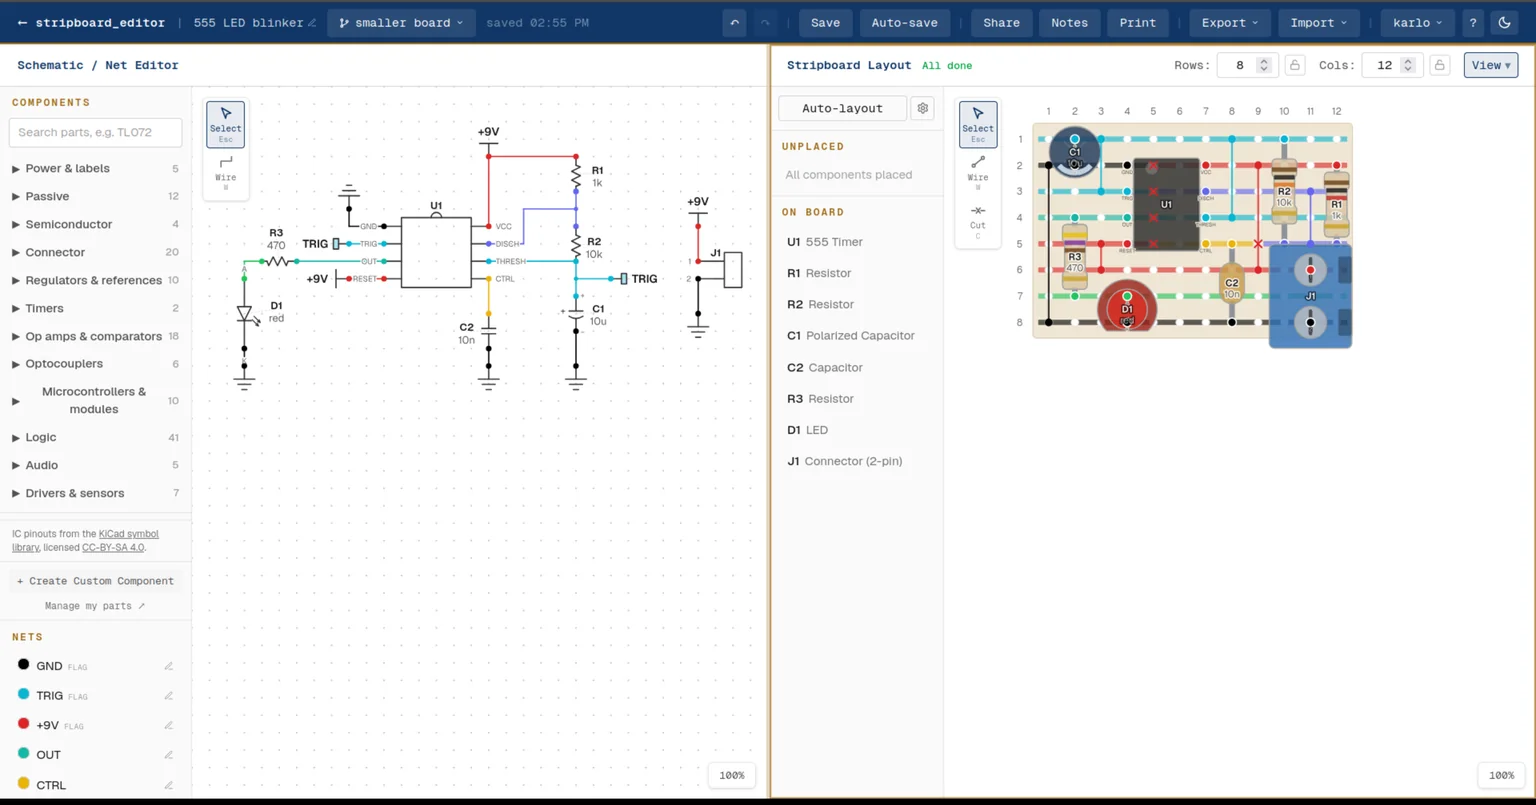Focus the Search parts field
Image resolution: width=1536 pixels, height=805 pixels.
[x=95, y=132]
